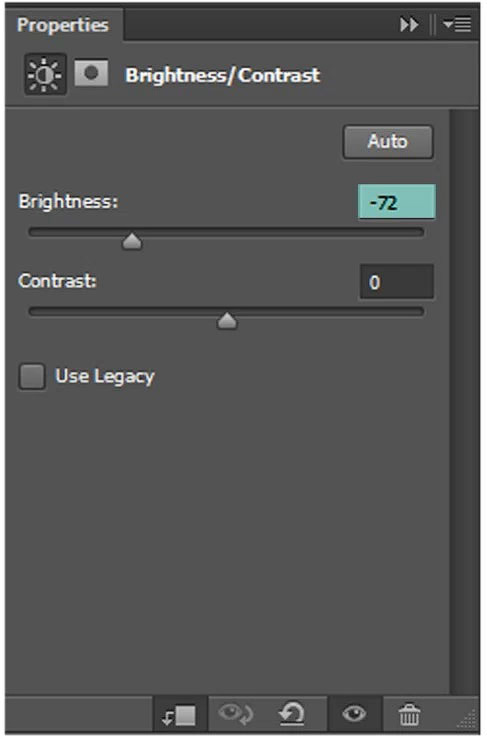The image size is (487, 739).
Task: Reset to adjustment defaults icon
Action: pyautogui.click(x=291, y=714)
